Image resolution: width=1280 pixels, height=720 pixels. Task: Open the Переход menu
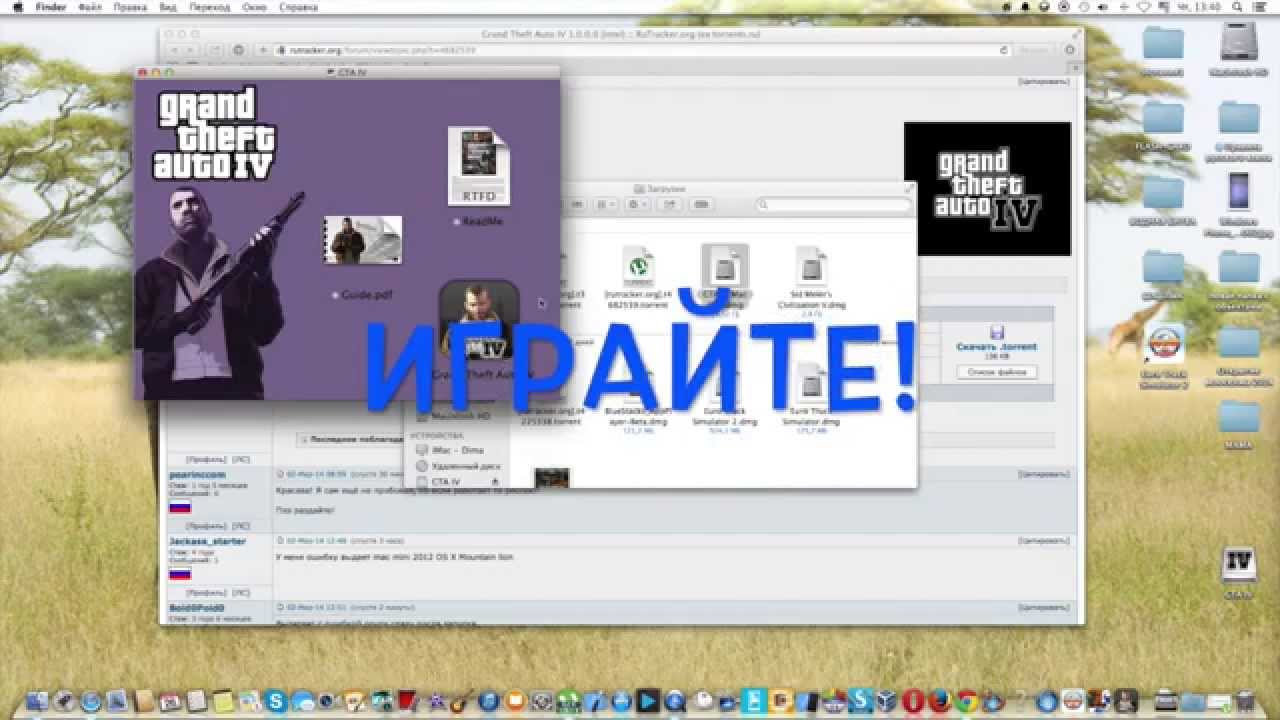209,6
